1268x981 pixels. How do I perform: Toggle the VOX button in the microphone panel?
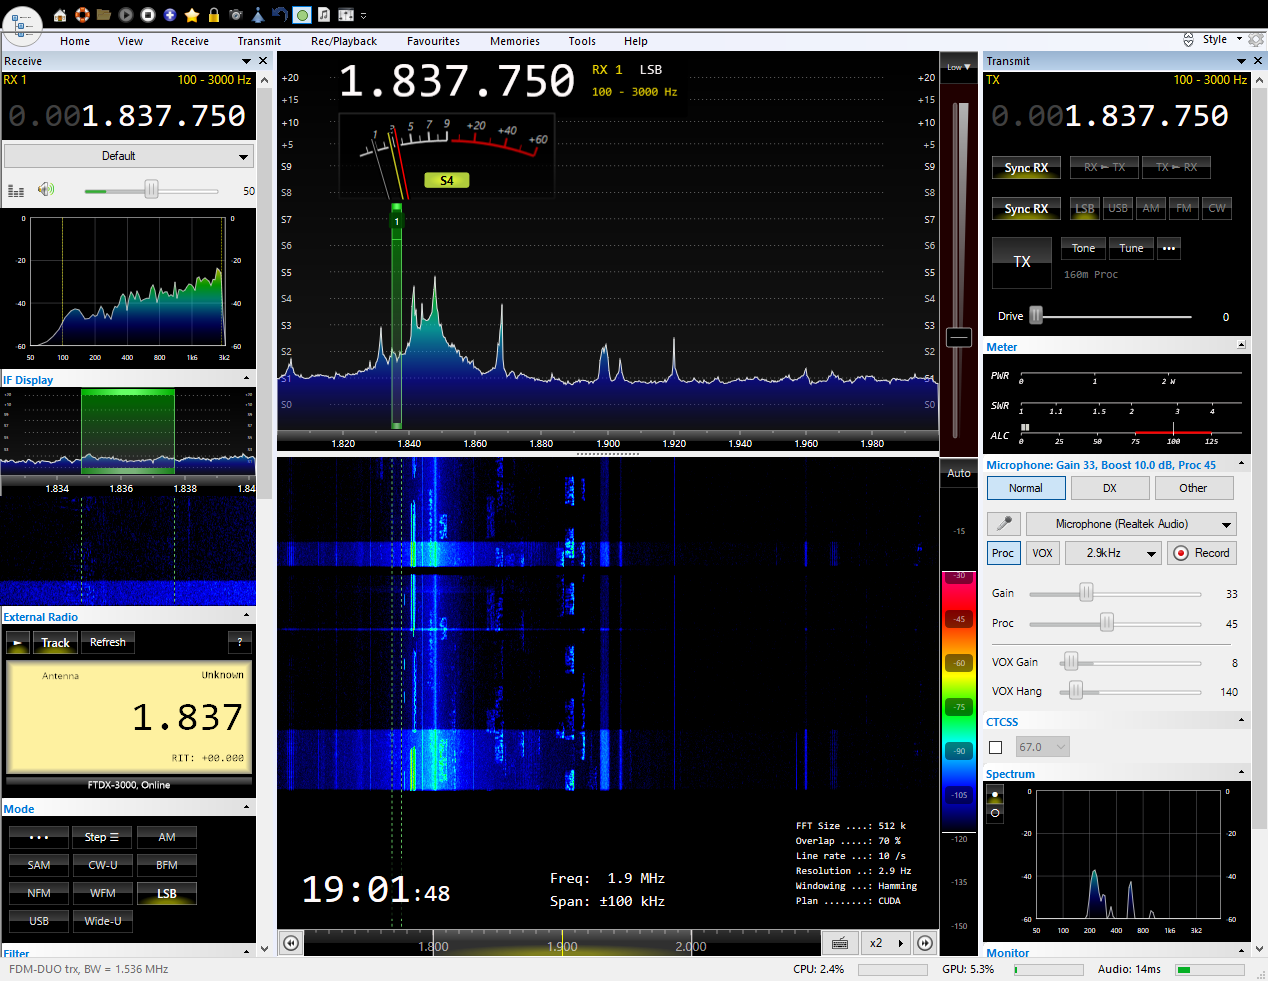[1042, 553]
